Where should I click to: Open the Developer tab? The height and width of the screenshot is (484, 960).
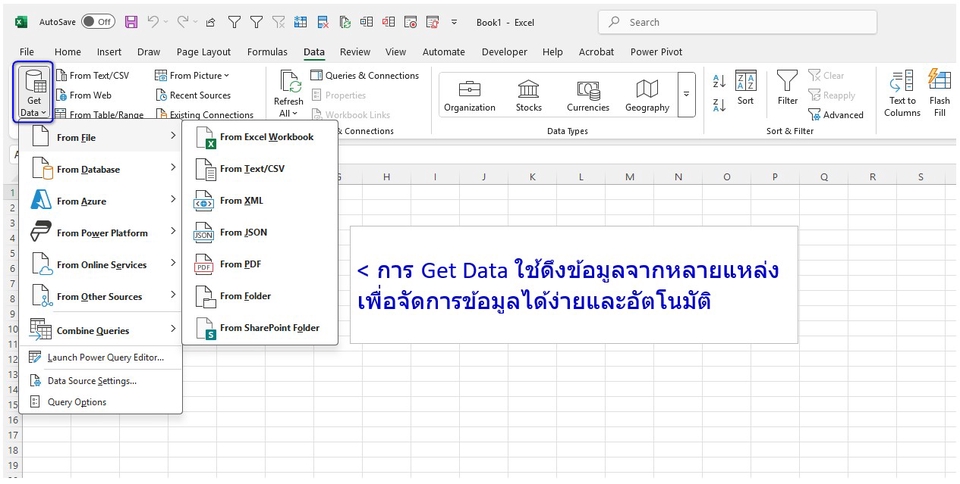tap(504, 52)
